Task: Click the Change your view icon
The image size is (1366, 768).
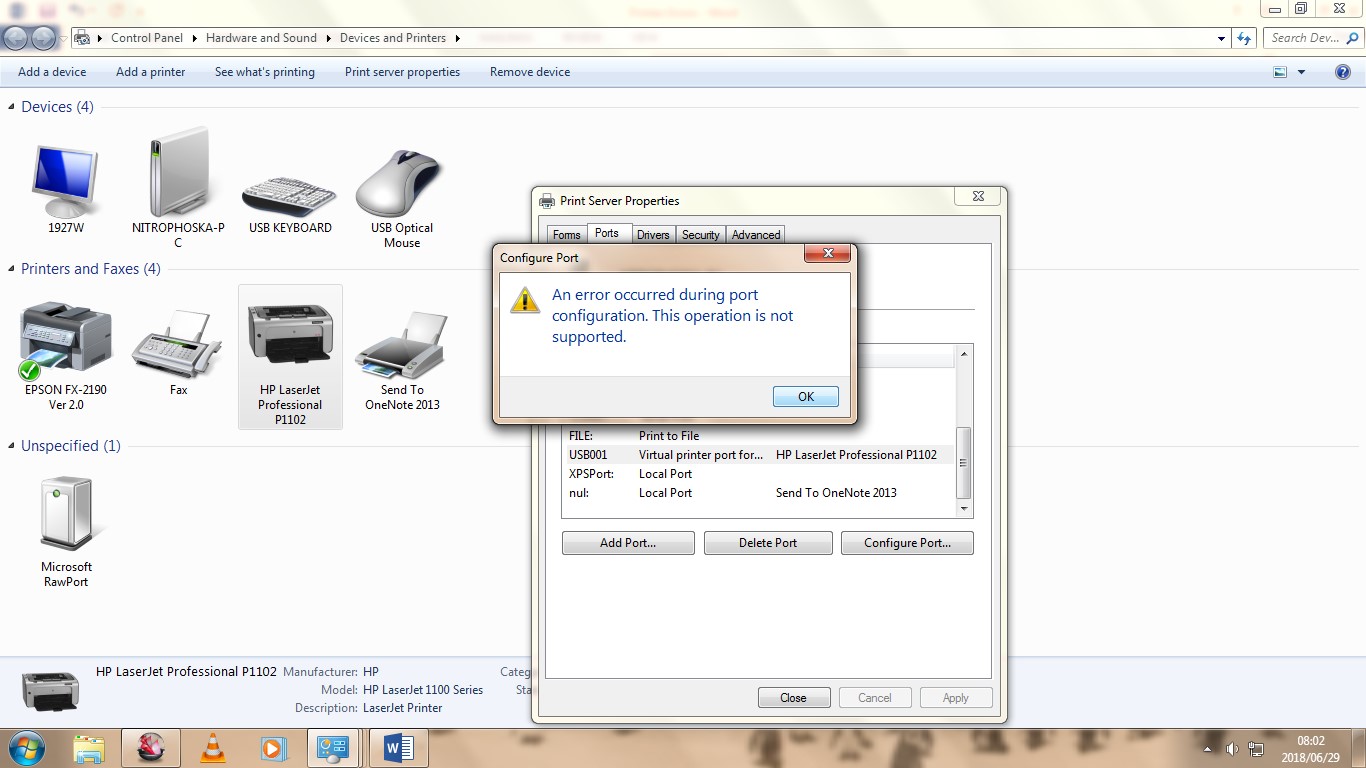Action: pos(1280,72)
